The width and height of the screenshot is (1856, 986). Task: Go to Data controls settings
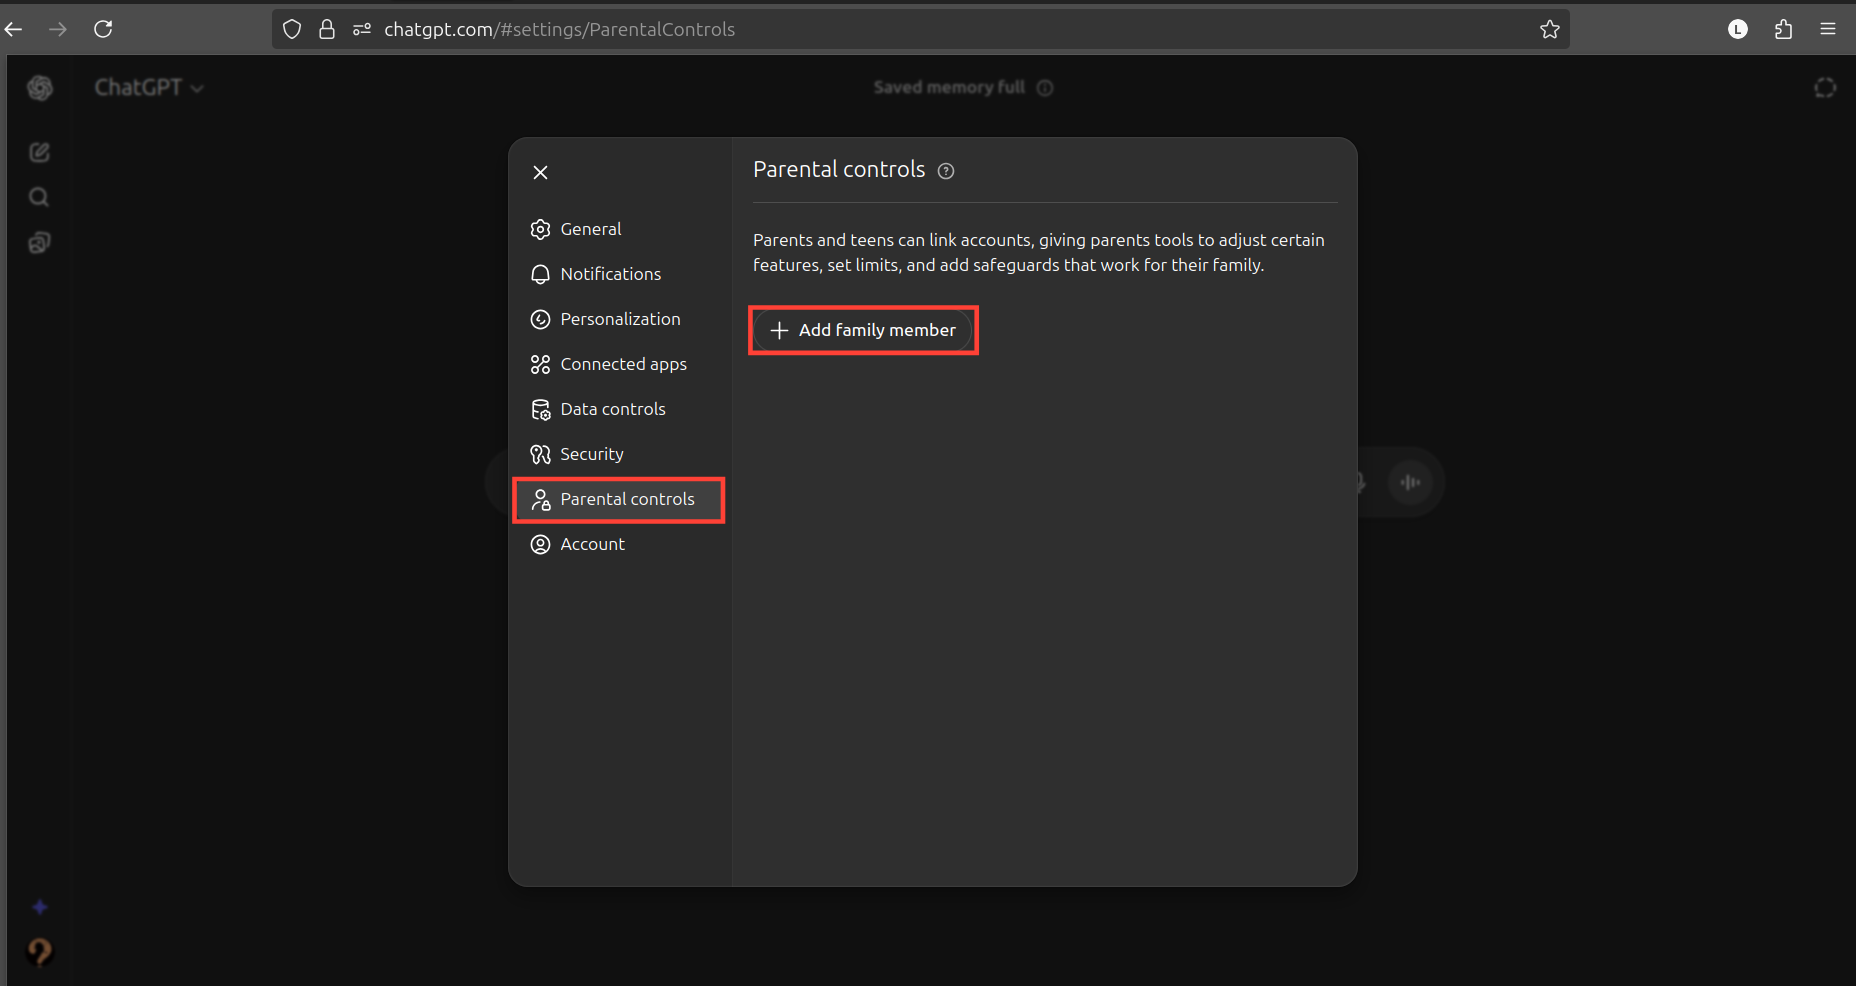(x=612, y=409)
